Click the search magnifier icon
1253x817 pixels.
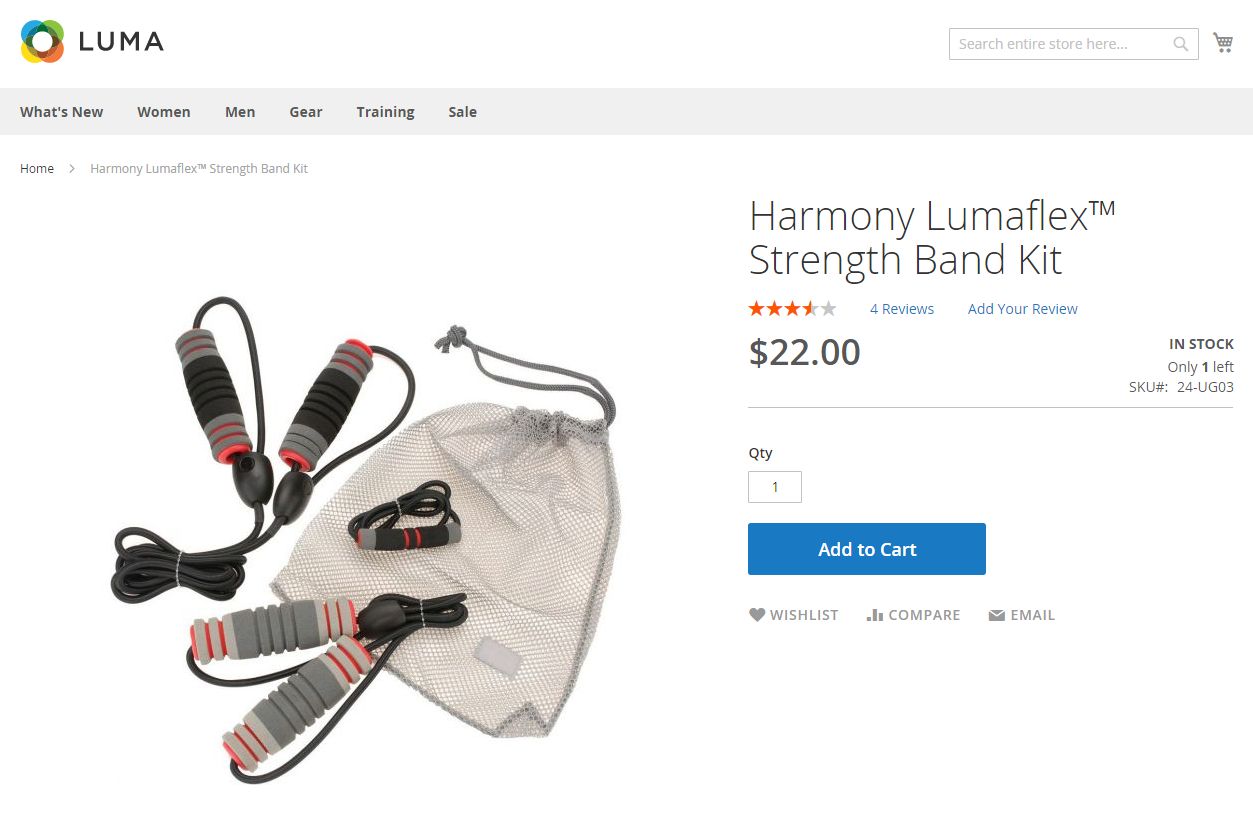coord(1181,44)
